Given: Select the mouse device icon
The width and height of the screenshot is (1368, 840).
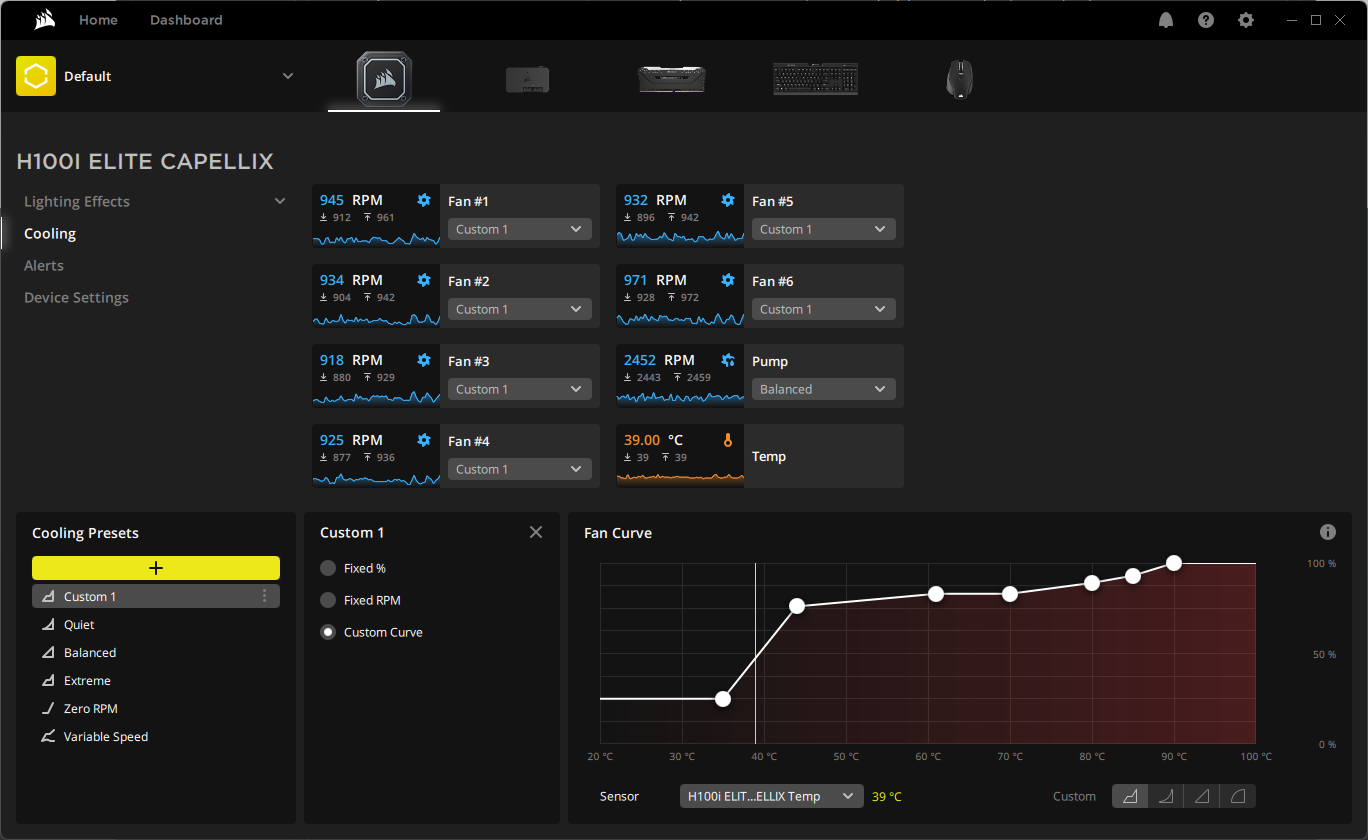Looking at the screenshot, I should (960, 79).
